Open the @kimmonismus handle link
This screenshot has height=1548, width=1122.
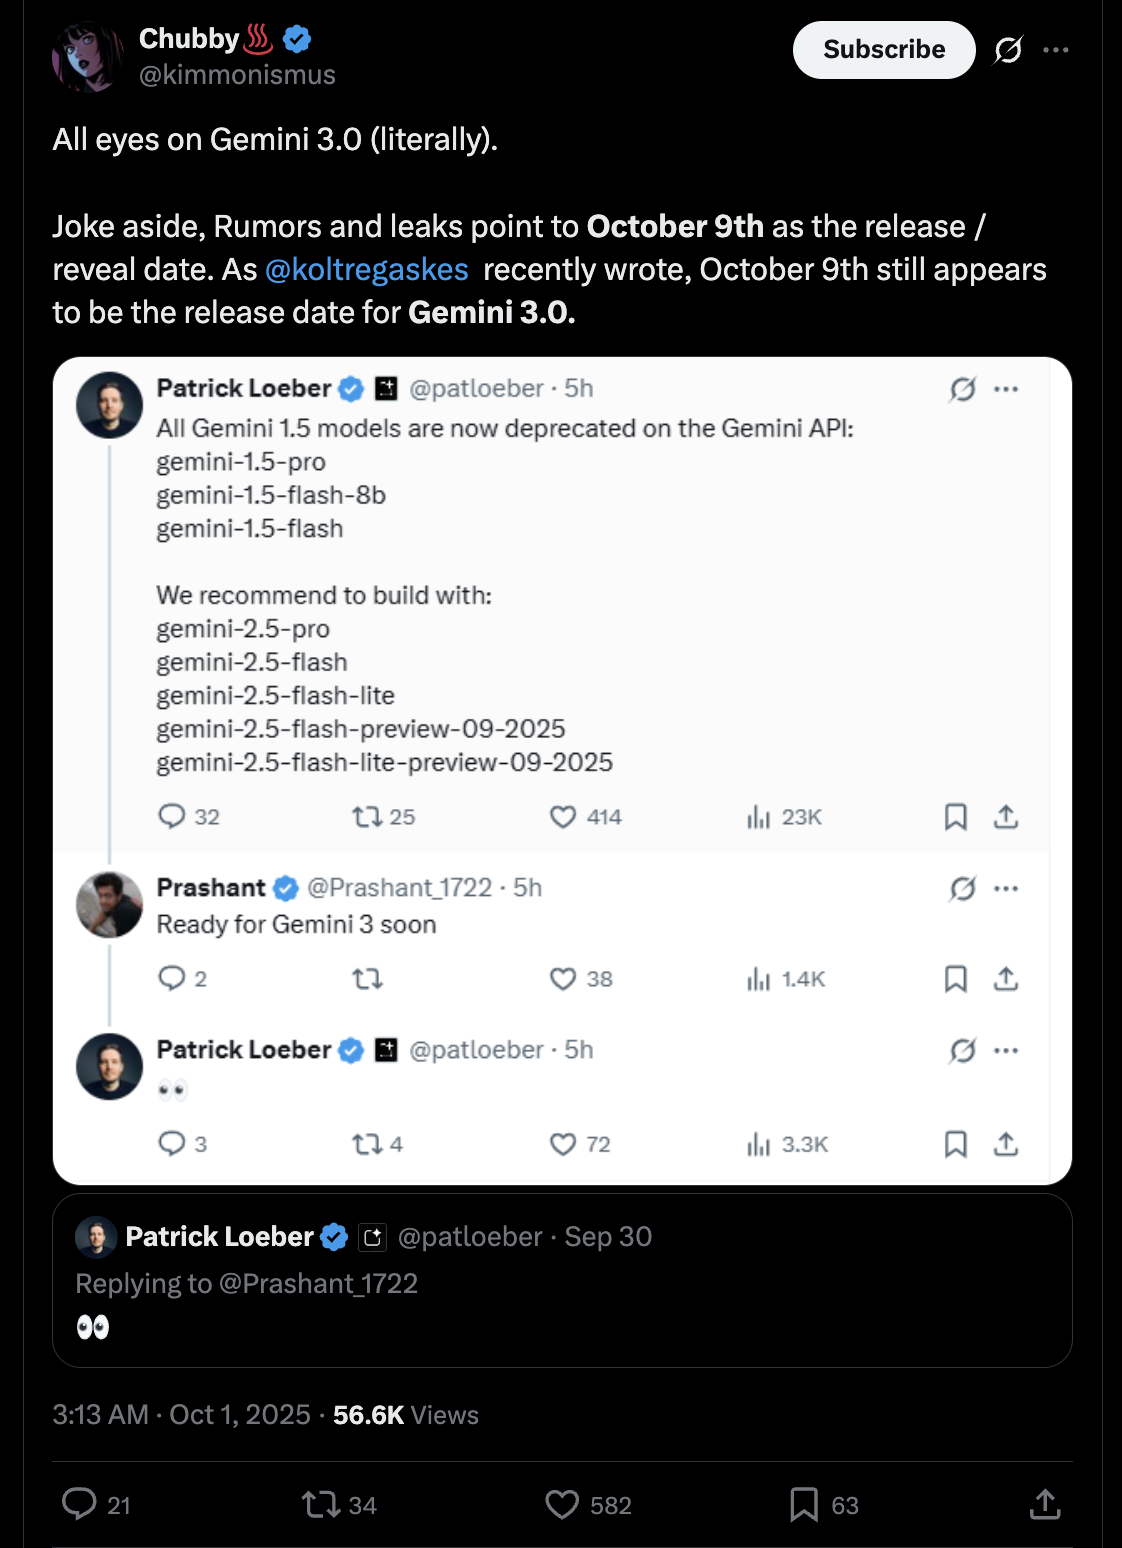pos(237,75)
